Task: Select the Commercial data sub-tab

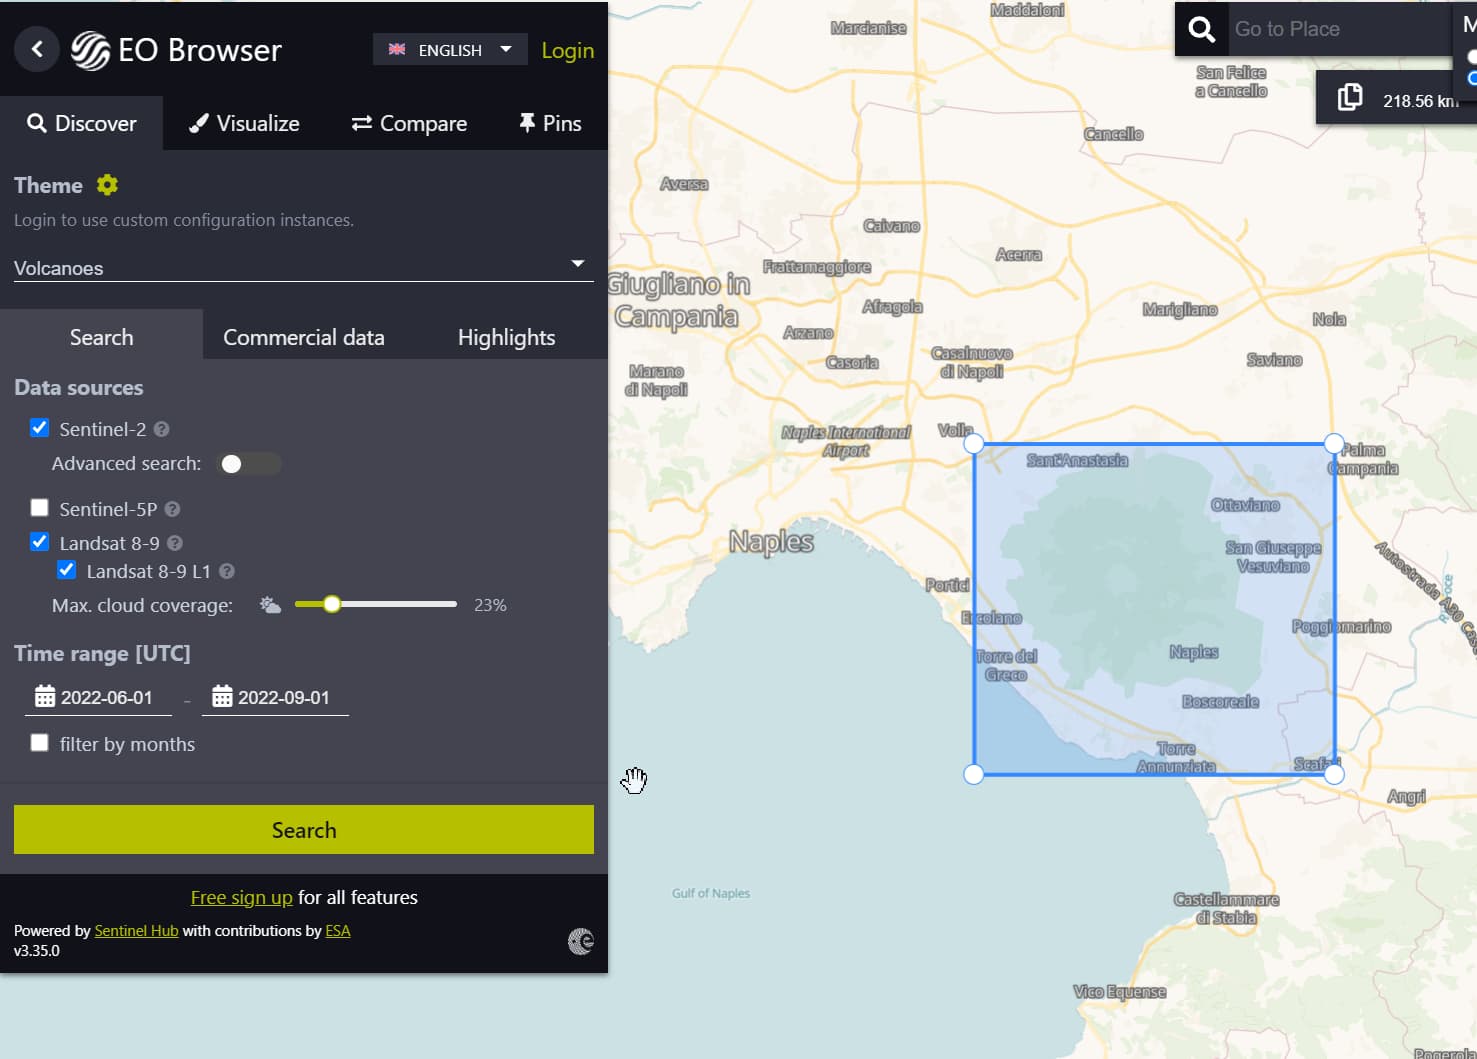Action: click(x=304, y=337)
